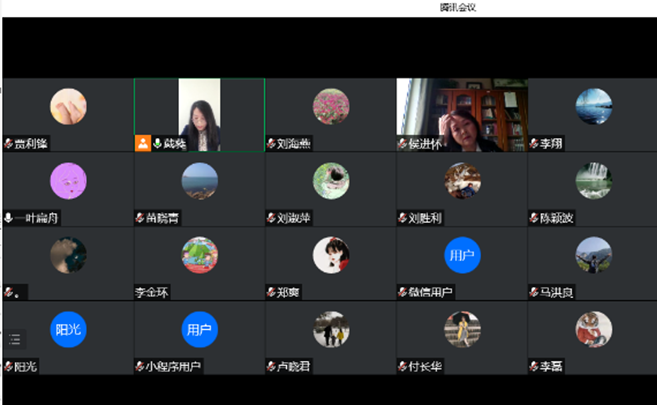657x405 pixels.
Task: Click muted mic icon next to 侯进怀
Action: [x=403, y=144]
